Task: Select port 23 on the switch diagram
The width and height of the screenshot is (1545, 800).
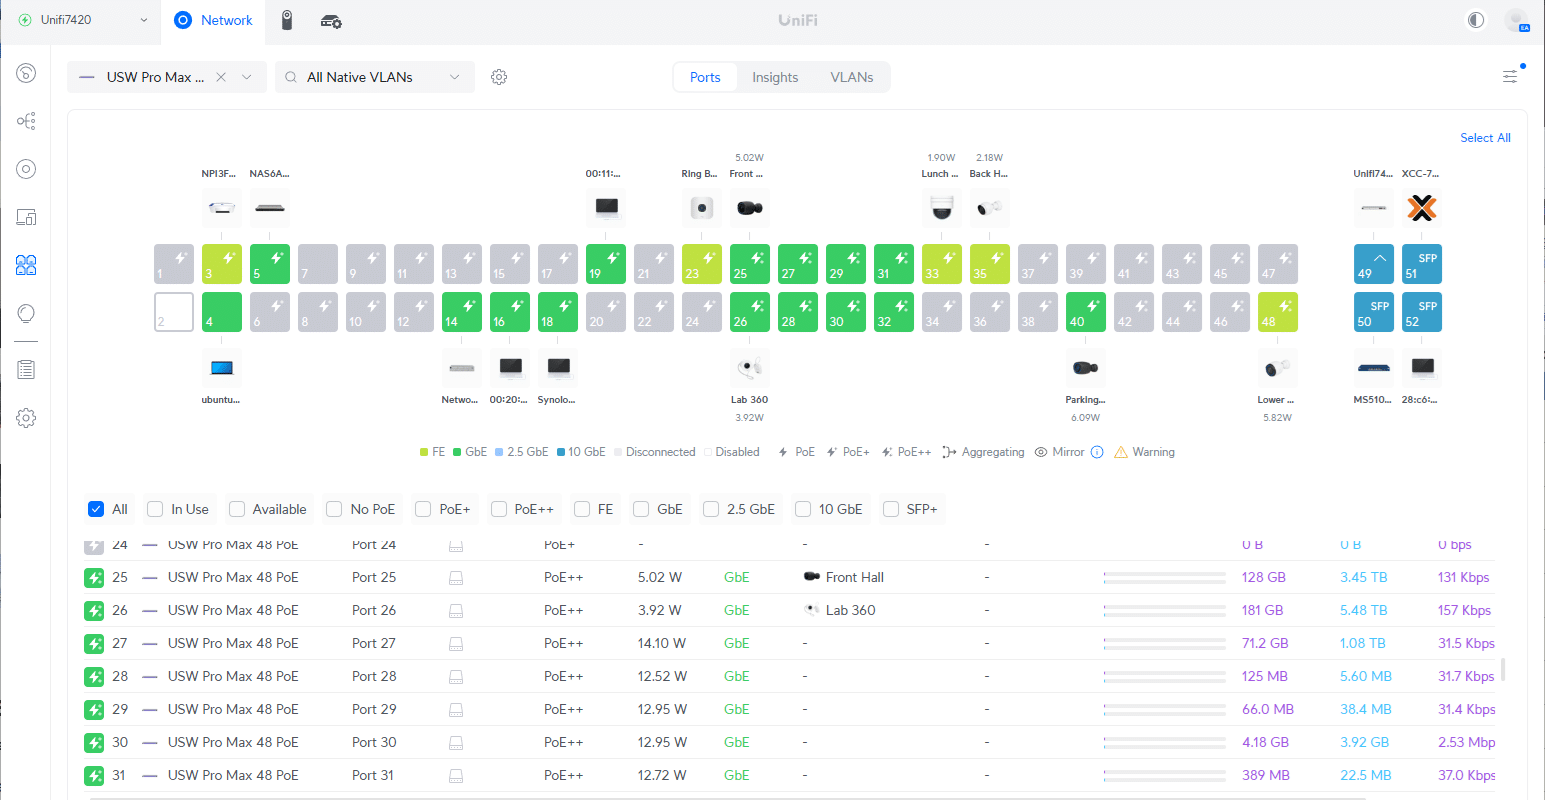Action: pos(702,264)
